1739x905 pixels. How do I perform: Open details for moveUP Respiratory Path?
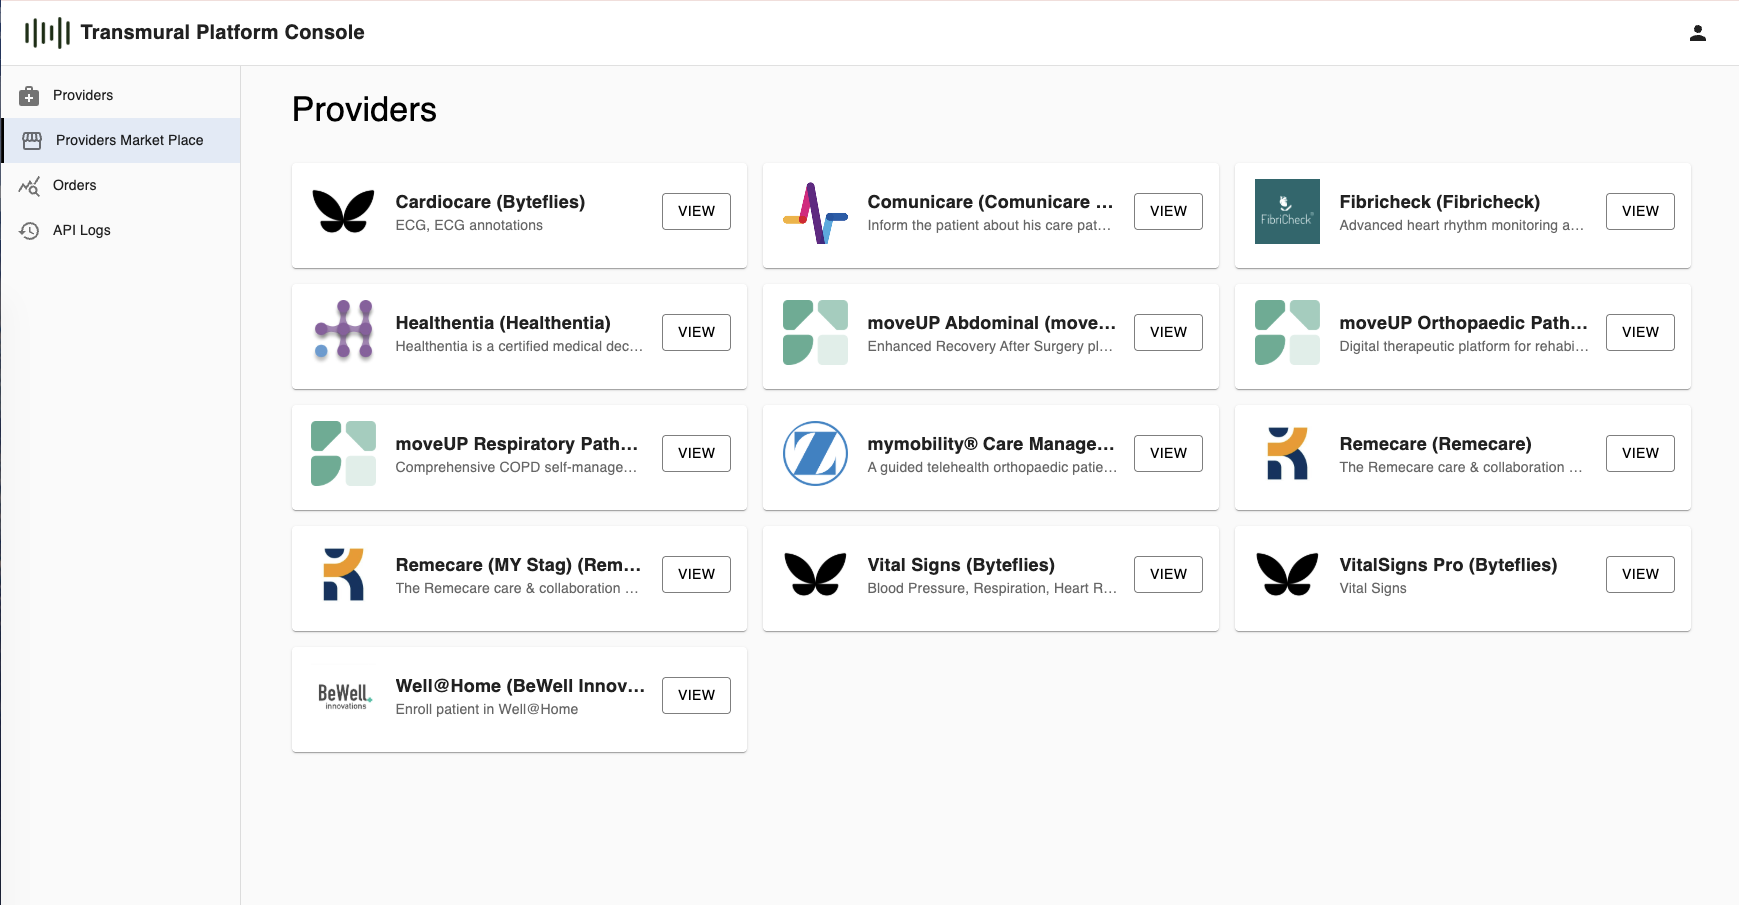696,453
